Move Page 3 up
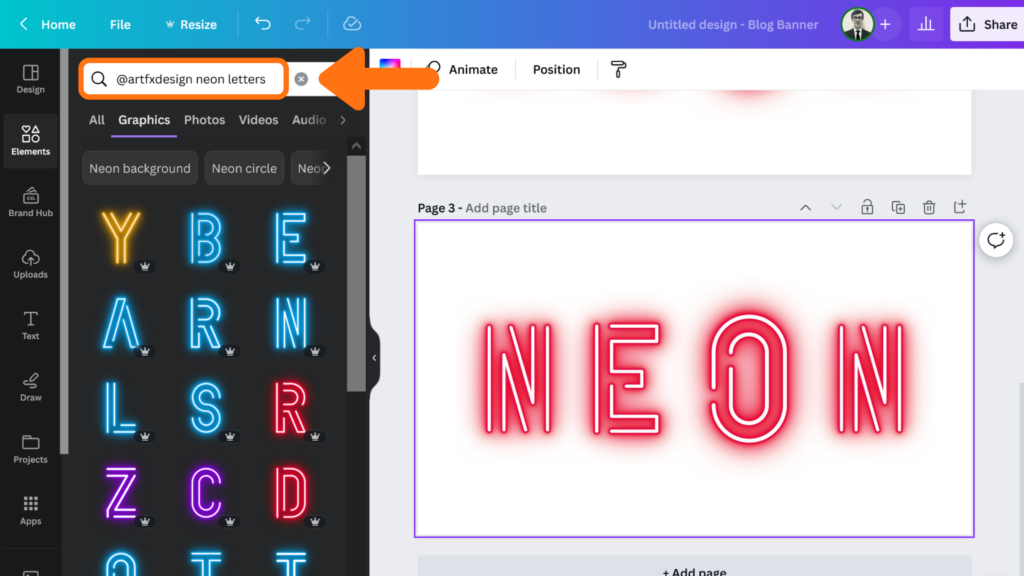Viewport: 1024px width, 576px height. (805, 207)
